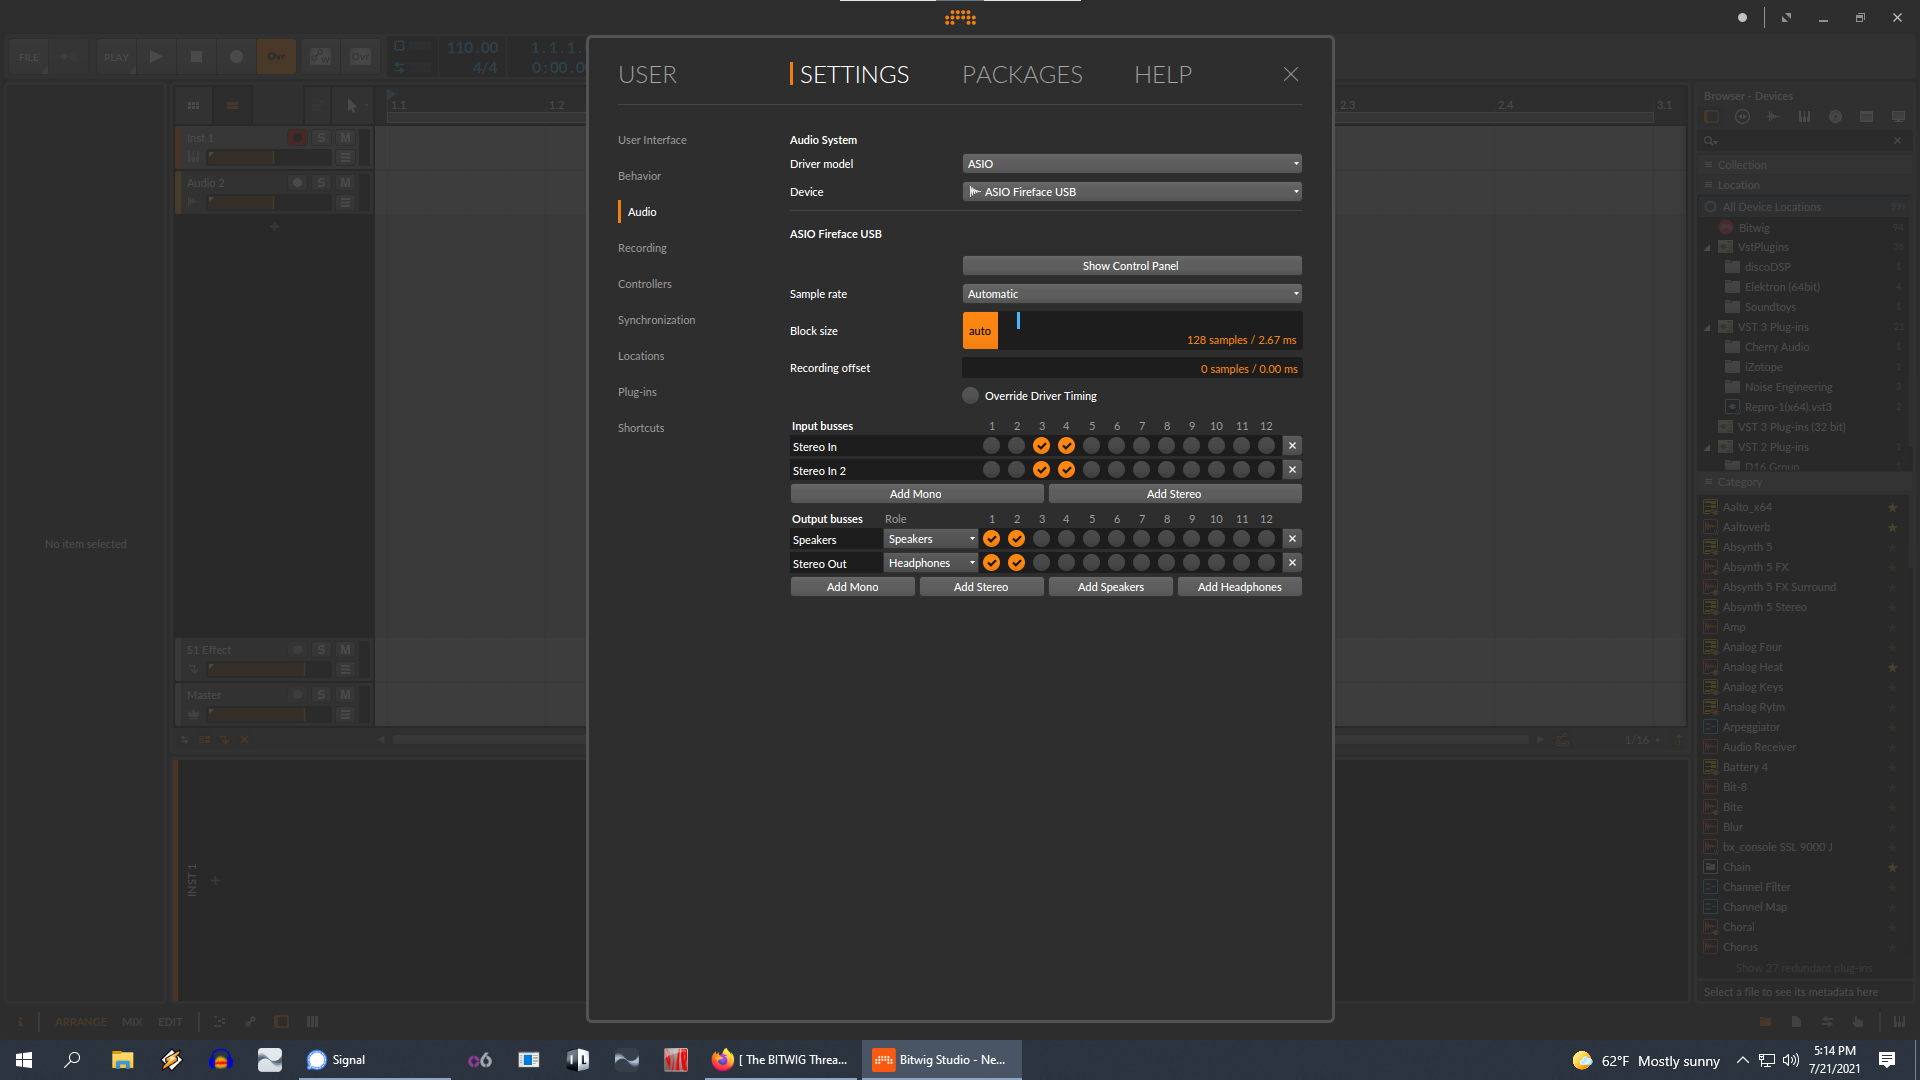Toggle the auto block size button

980,331
